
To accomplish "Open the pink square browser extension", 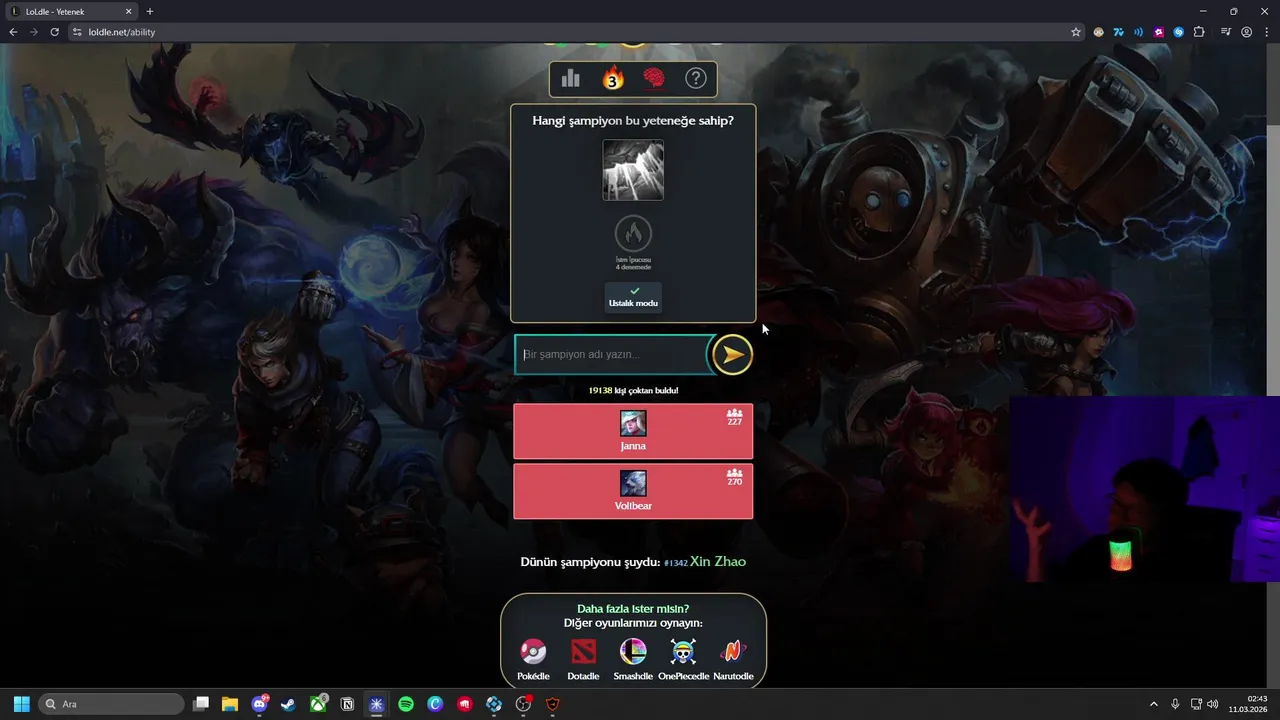I will click(x=1158, y=32).
